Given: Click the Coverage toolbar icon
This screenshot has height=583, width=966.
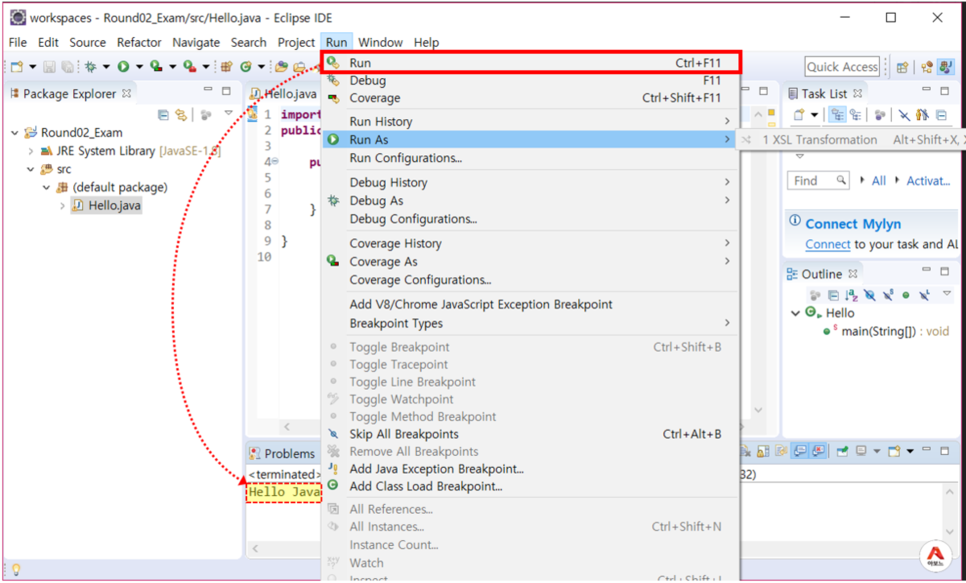Looking at the screenshot, I should pyautogui.click(x=156, y=67).
